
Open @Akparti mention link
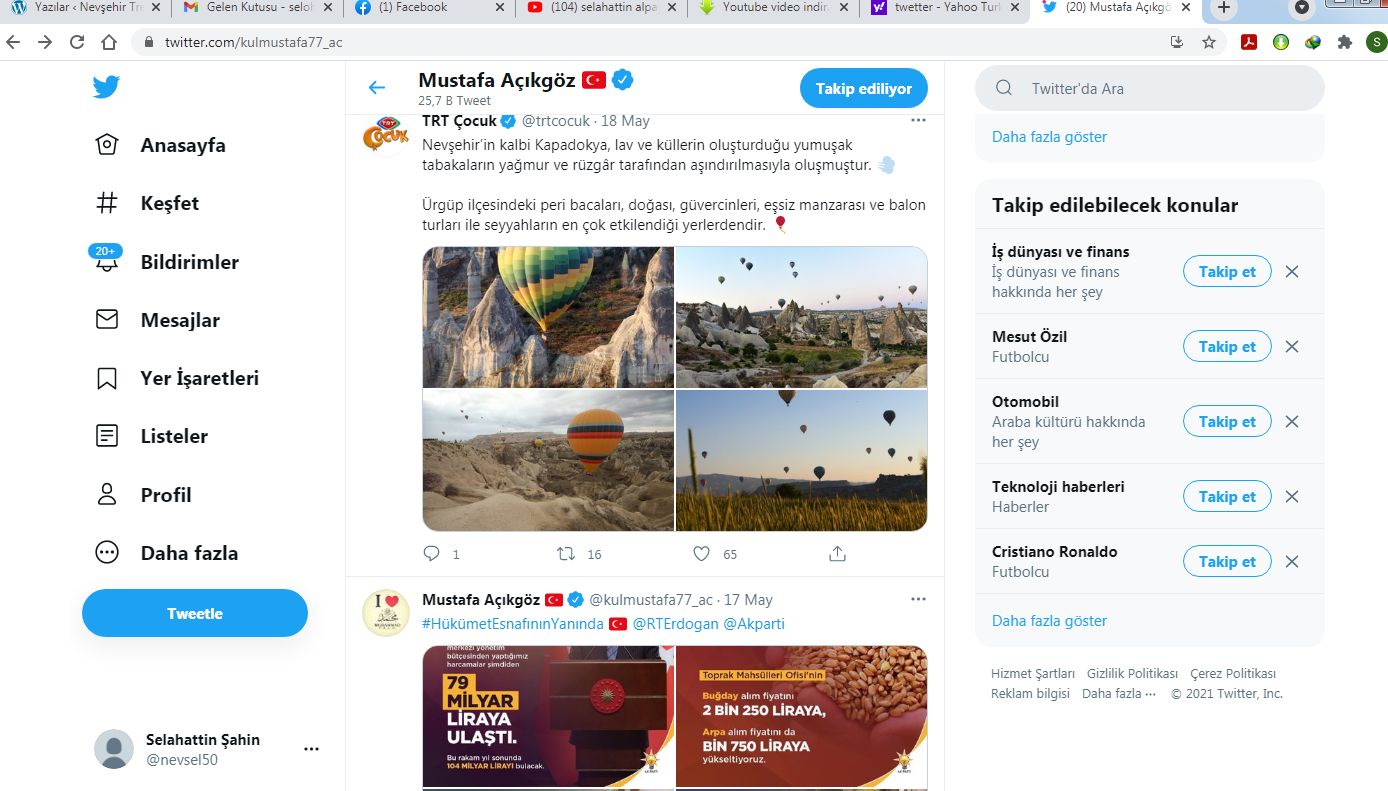click(754, 623)
